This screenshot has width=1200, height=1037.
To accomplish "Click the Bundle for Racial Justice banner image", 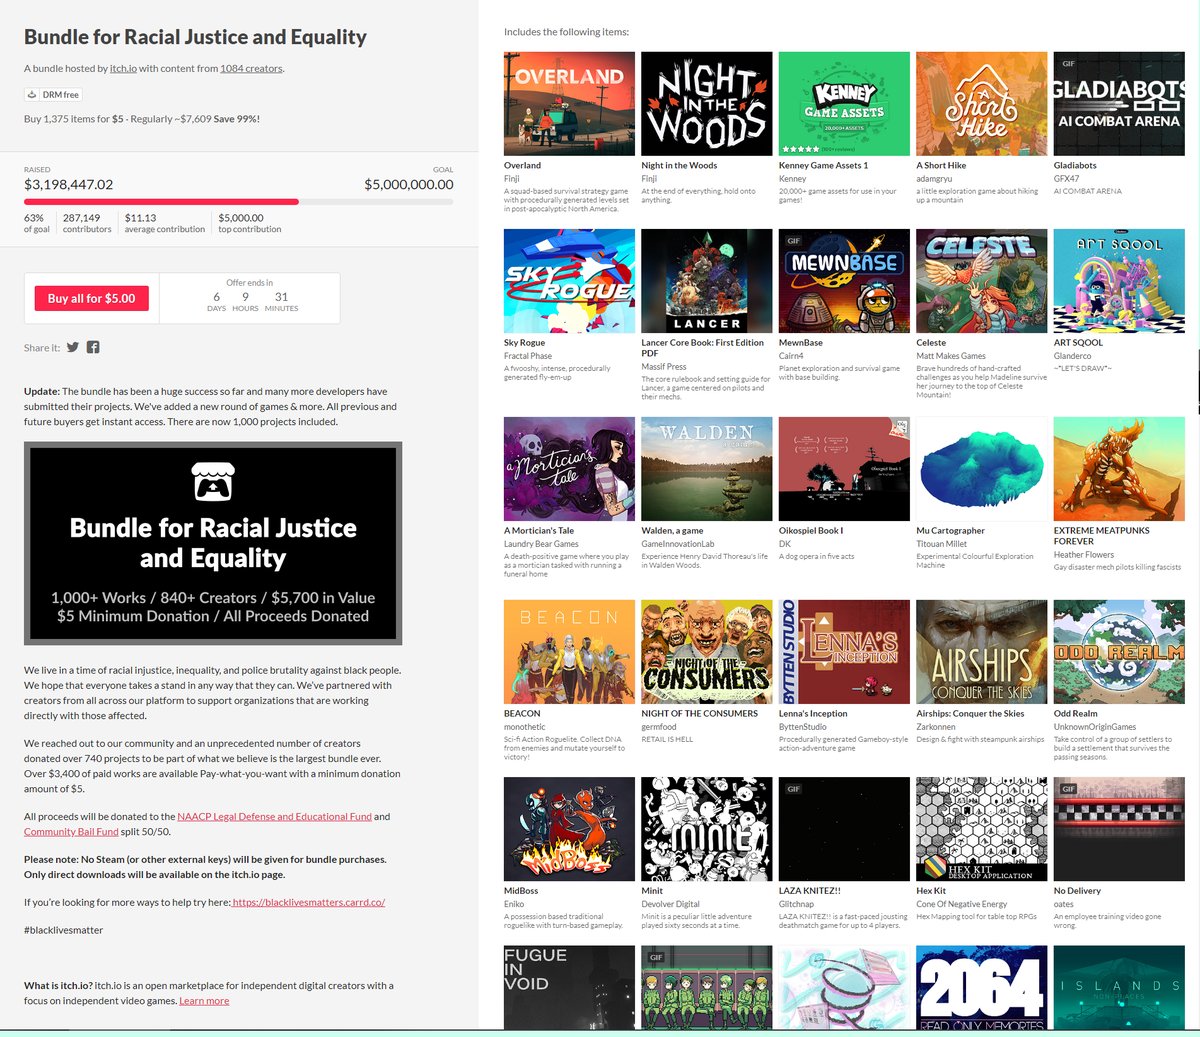I will [213, 543].
